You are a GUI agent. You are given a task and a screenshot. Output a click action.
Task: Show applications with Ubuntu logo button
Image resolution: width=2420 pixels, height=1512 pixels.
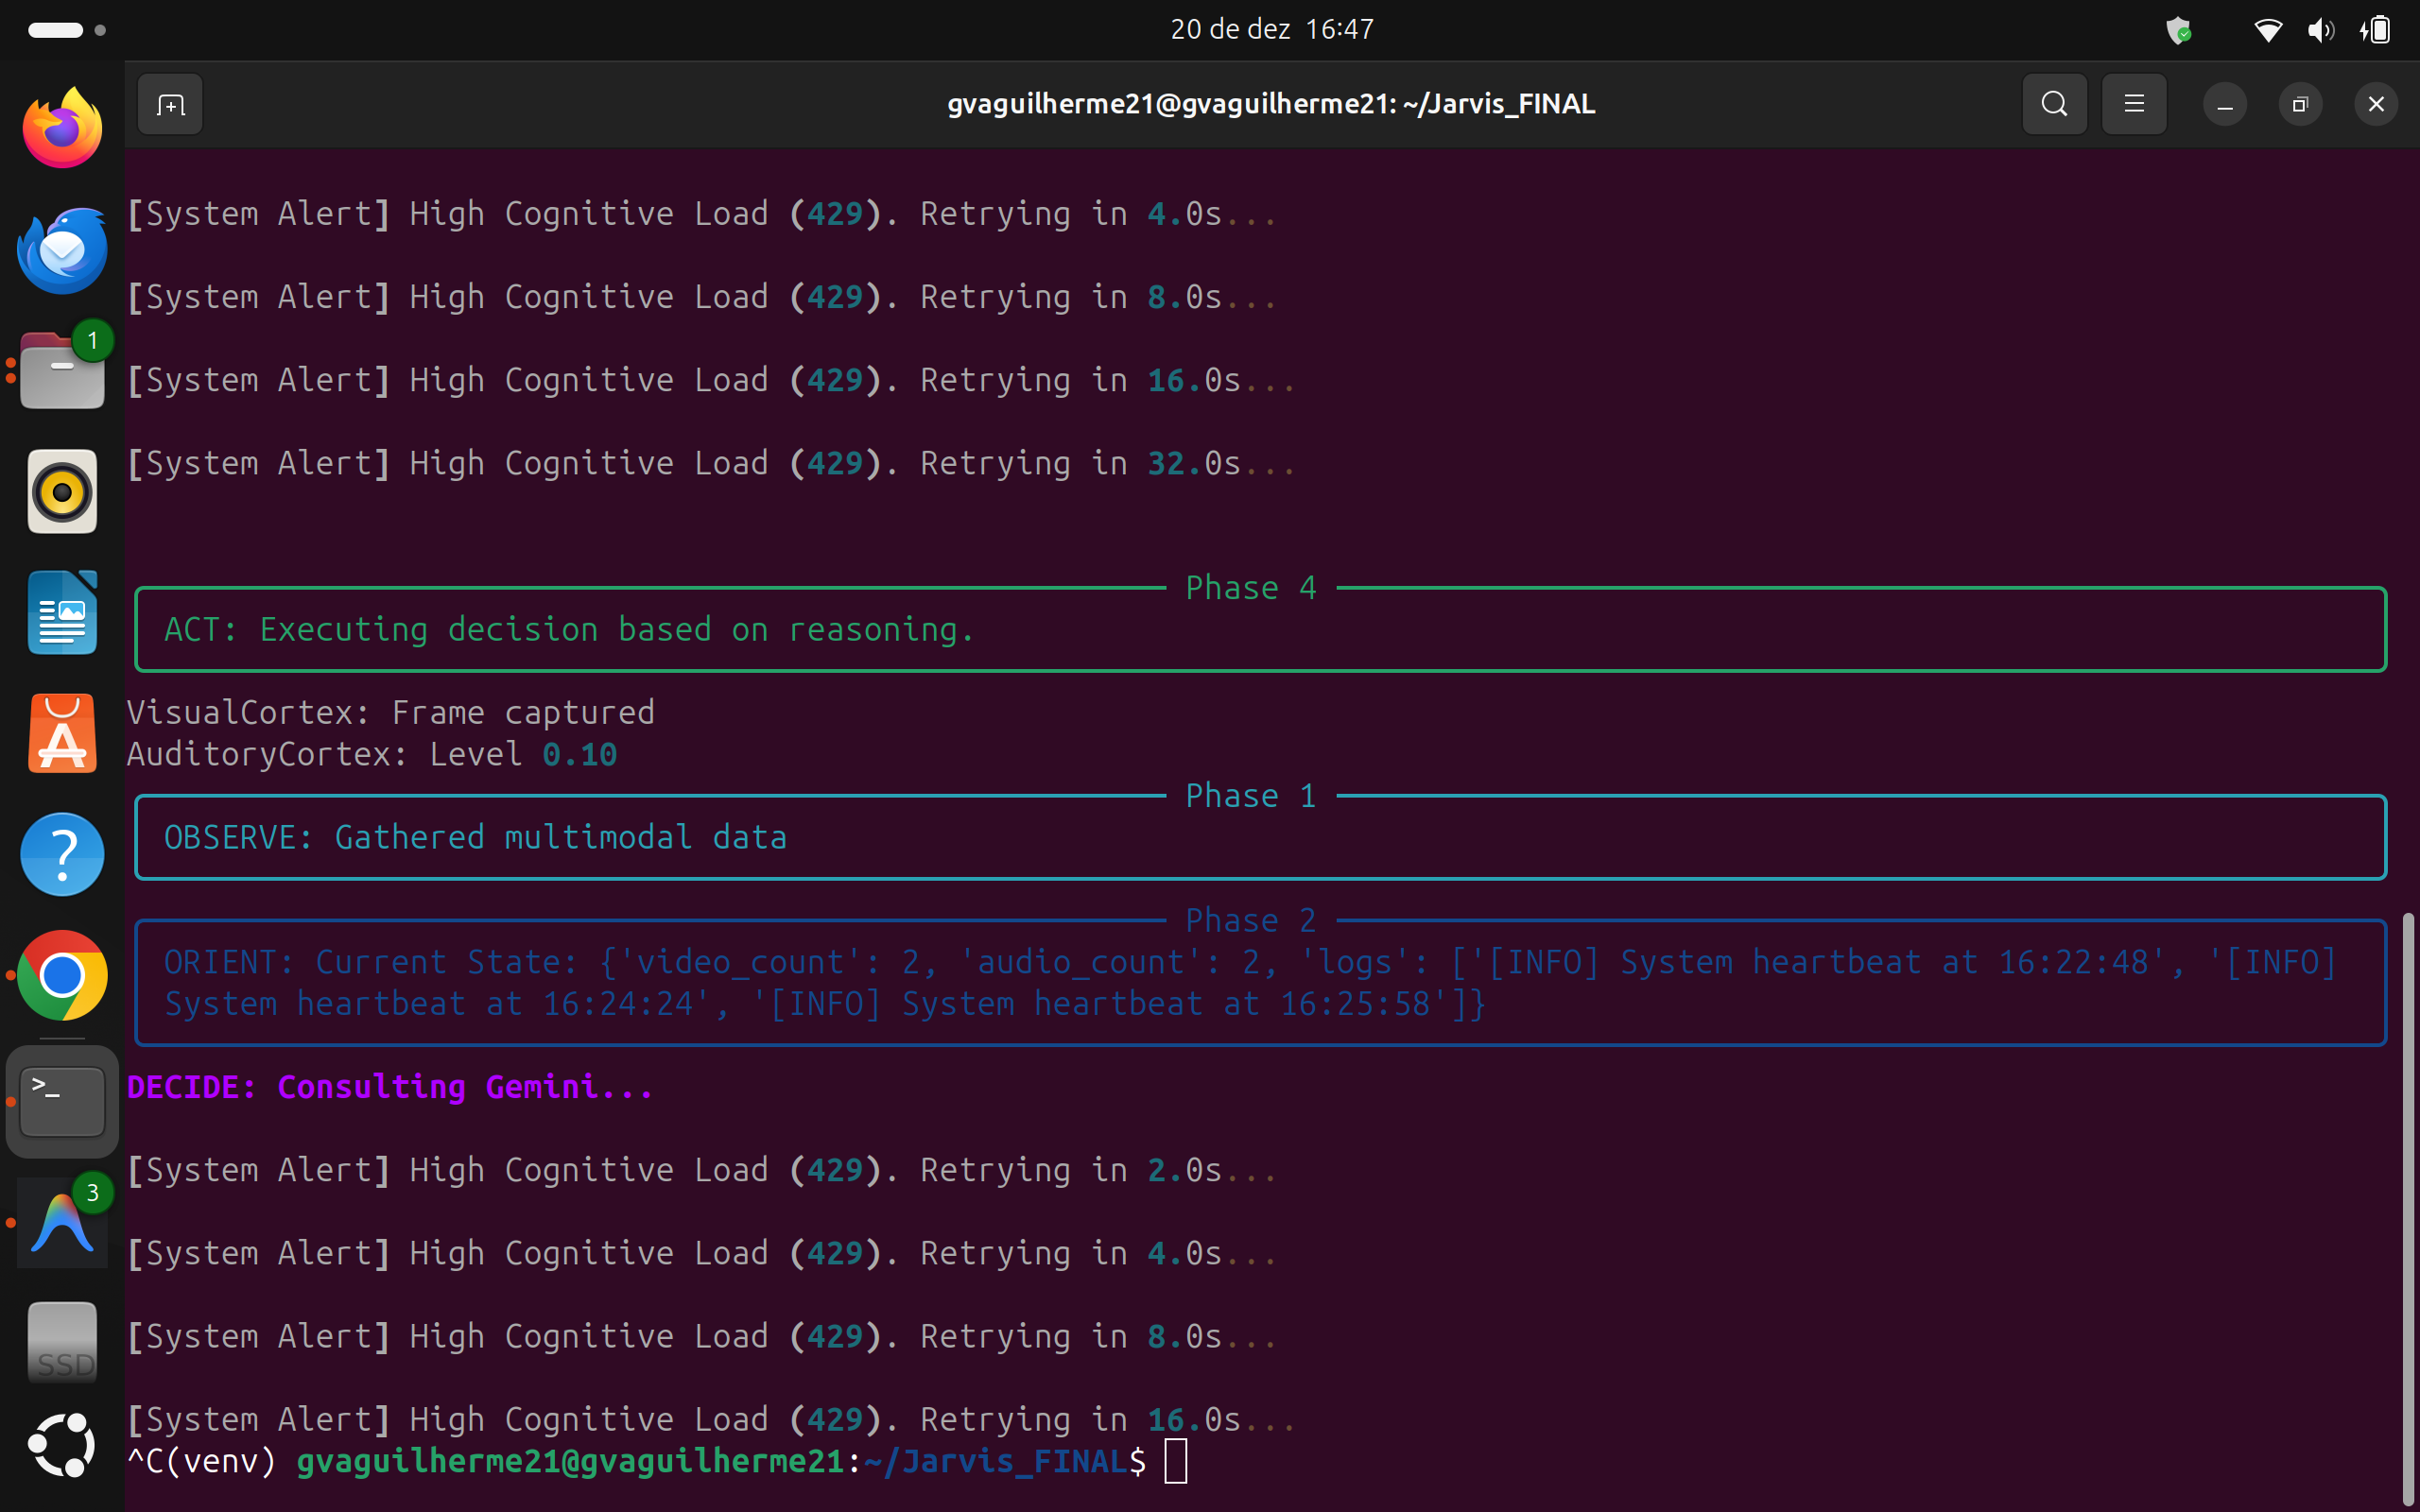(62, 1445)
